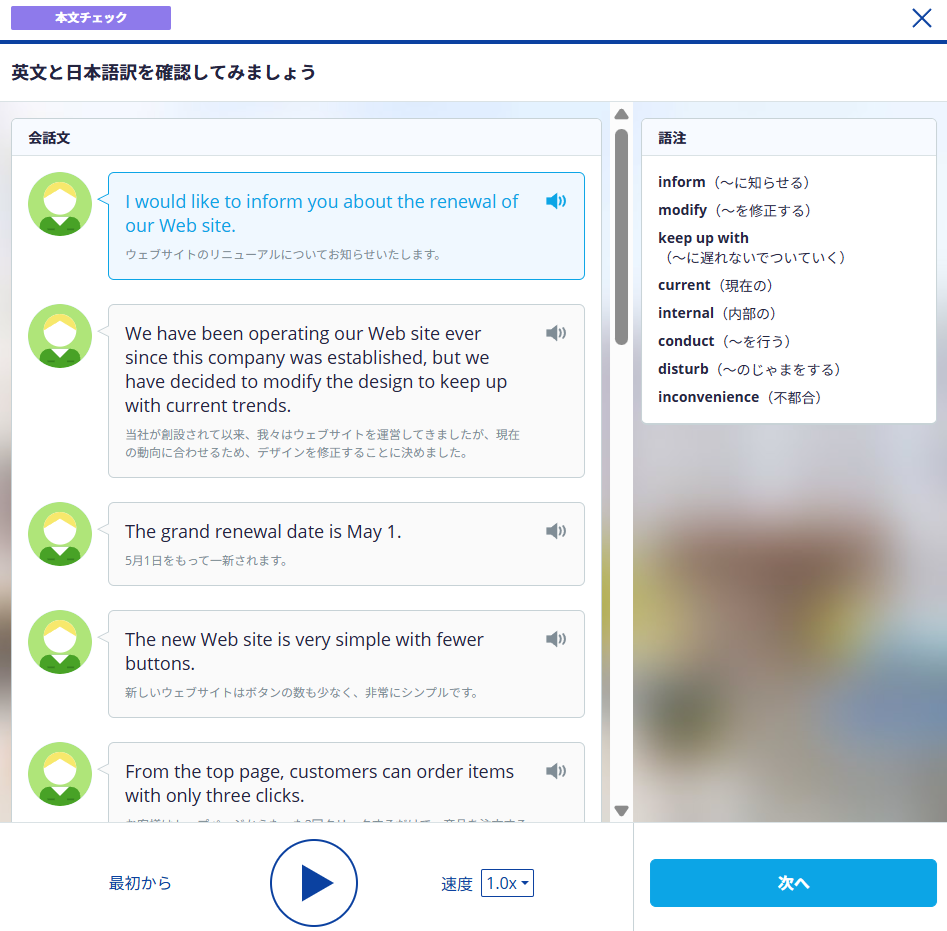
Task: Play audio for "new Web site is very simple"
Action: [556, 640]
